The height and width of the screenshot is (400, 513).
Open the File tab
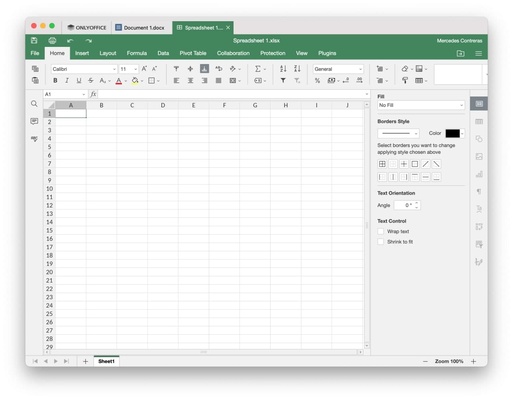(35, 53)
